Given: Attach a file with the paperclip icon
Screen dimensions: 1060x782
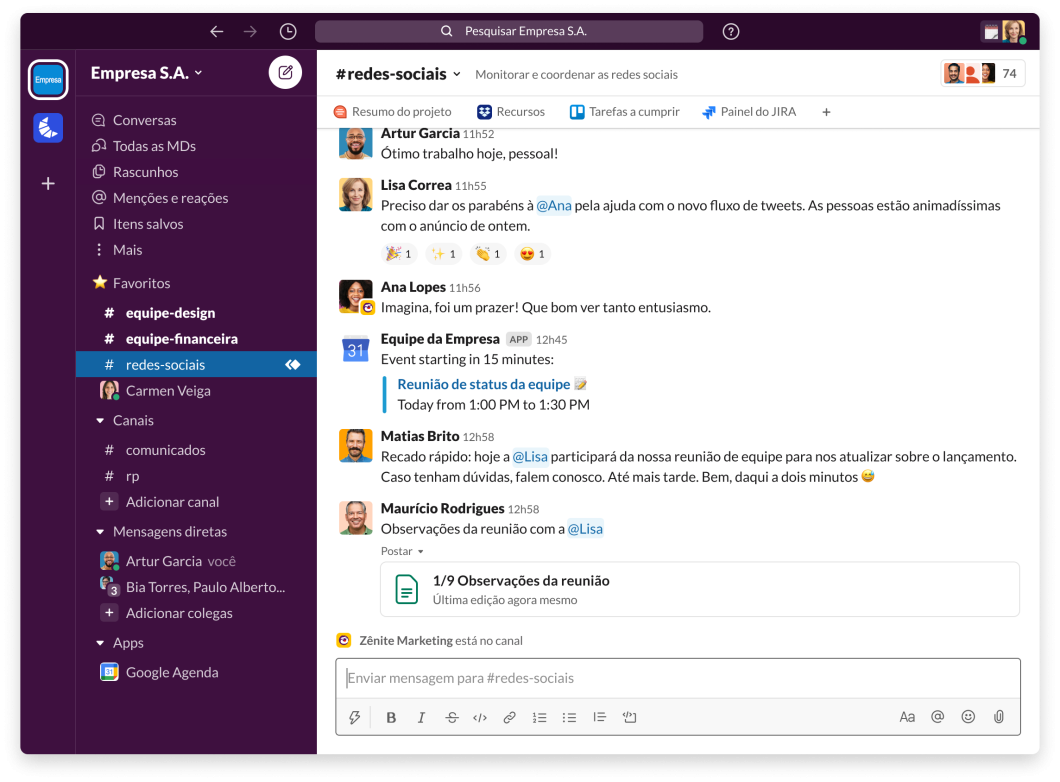Looking at the screenshot, I should (998, 716).
